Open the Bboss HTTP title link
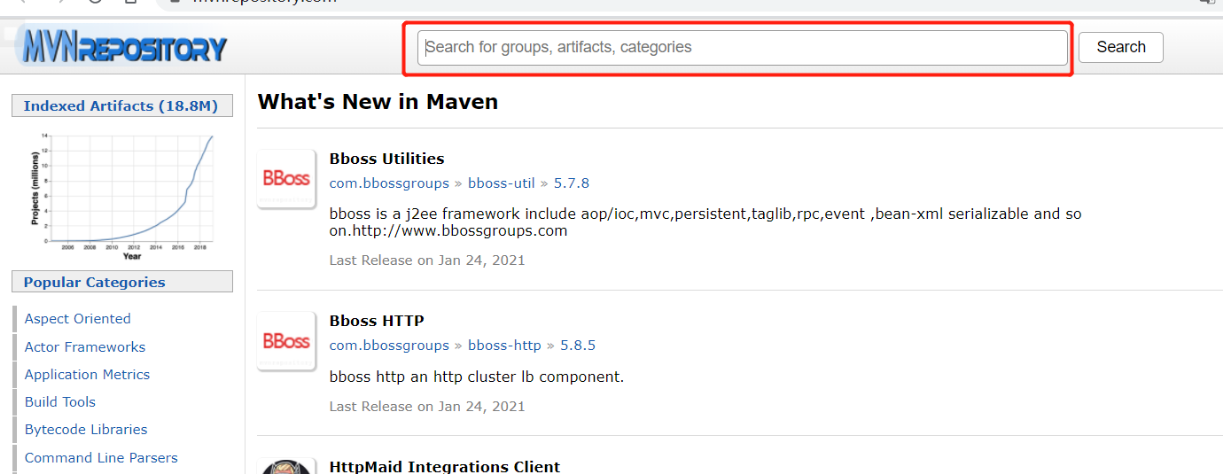Screen dimensions: 1223x476 (x=377, y=321)
